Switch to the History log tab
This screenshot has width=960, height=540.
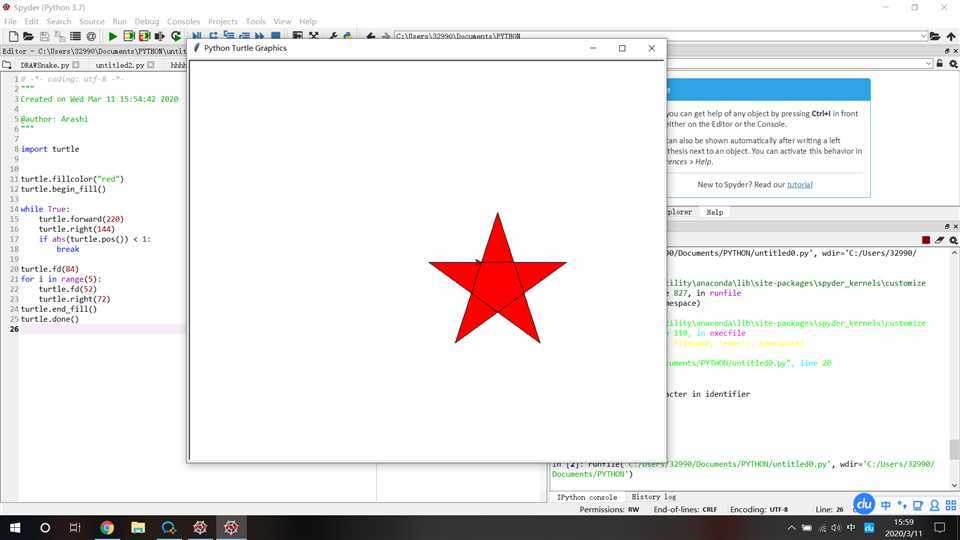[x=653, y=497]
